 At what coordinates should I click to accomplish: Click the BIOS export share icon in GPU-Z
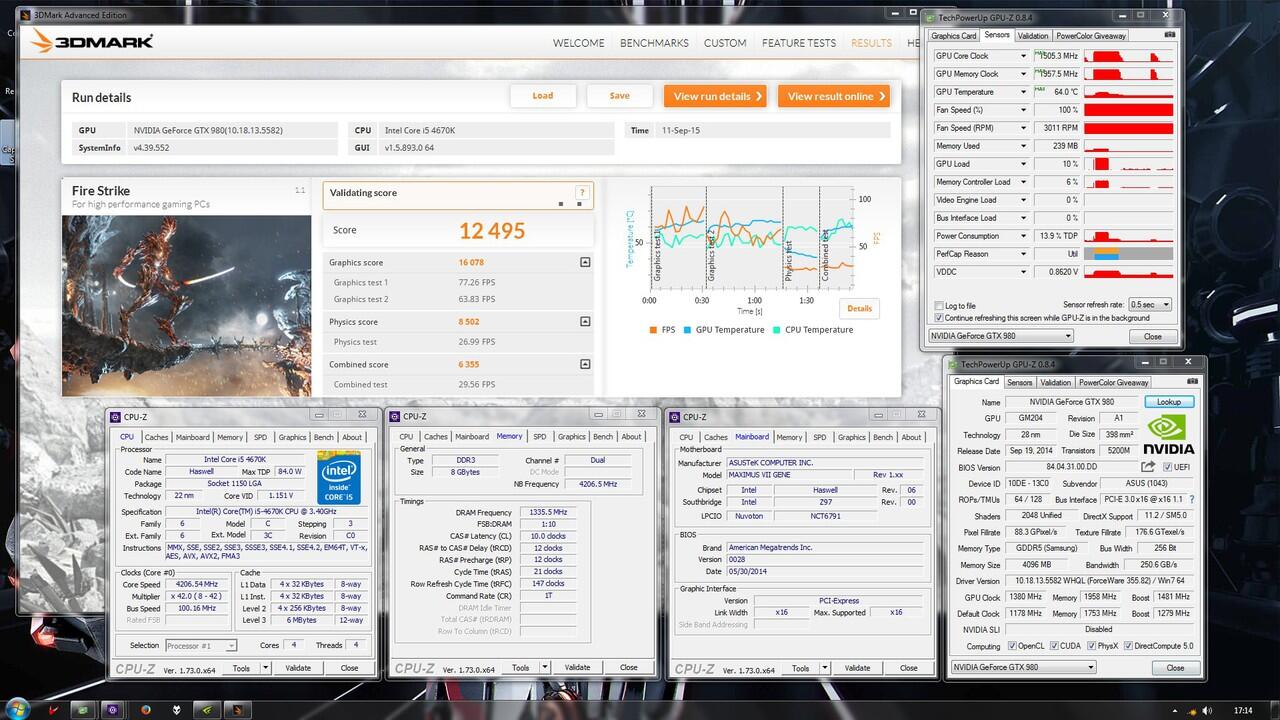coord(1148,467)
